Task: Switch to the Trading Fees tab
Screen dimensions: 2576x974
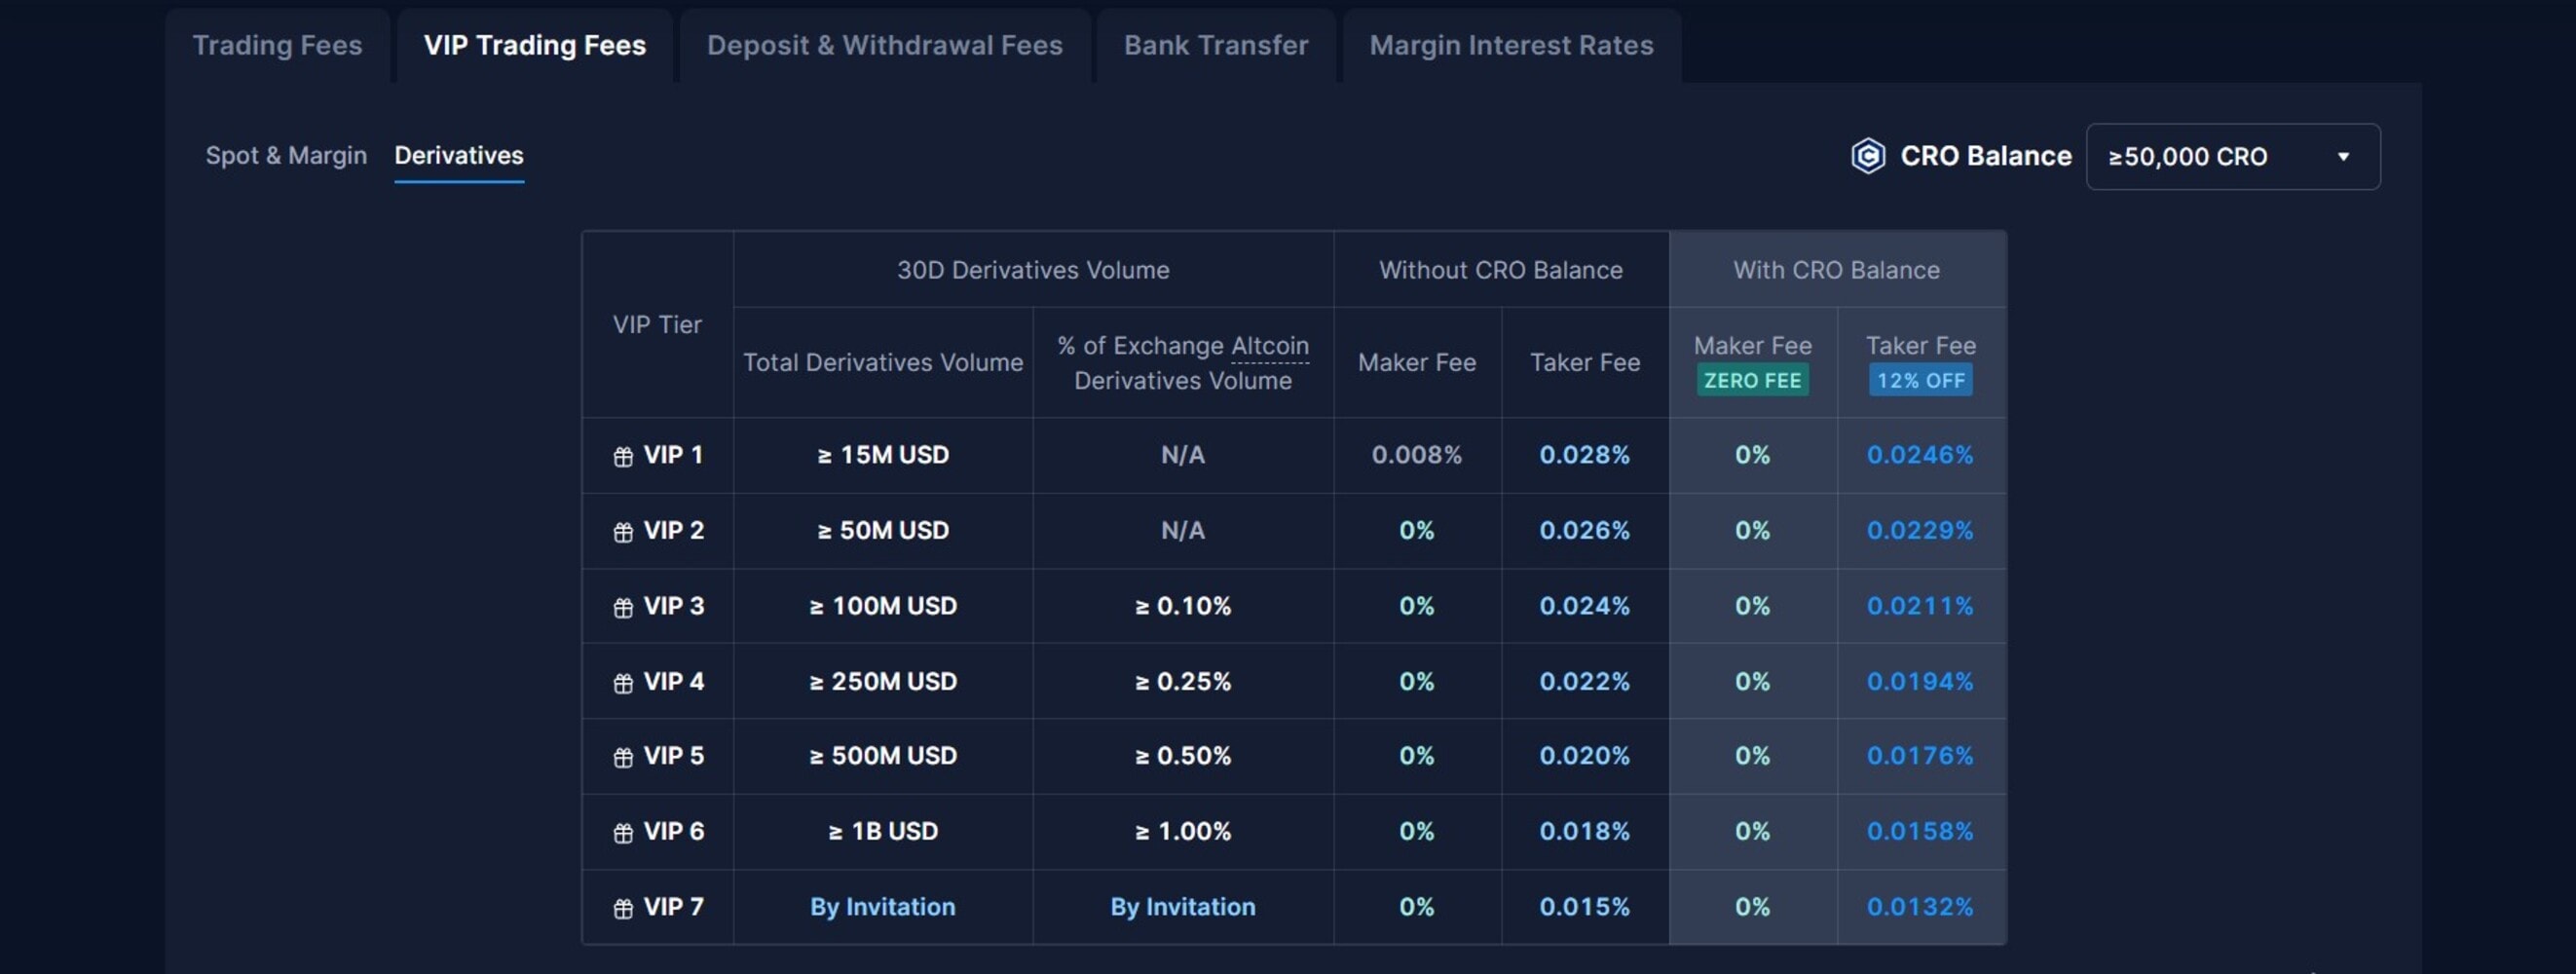Action: pyautogui.click(x=277, y=46)
